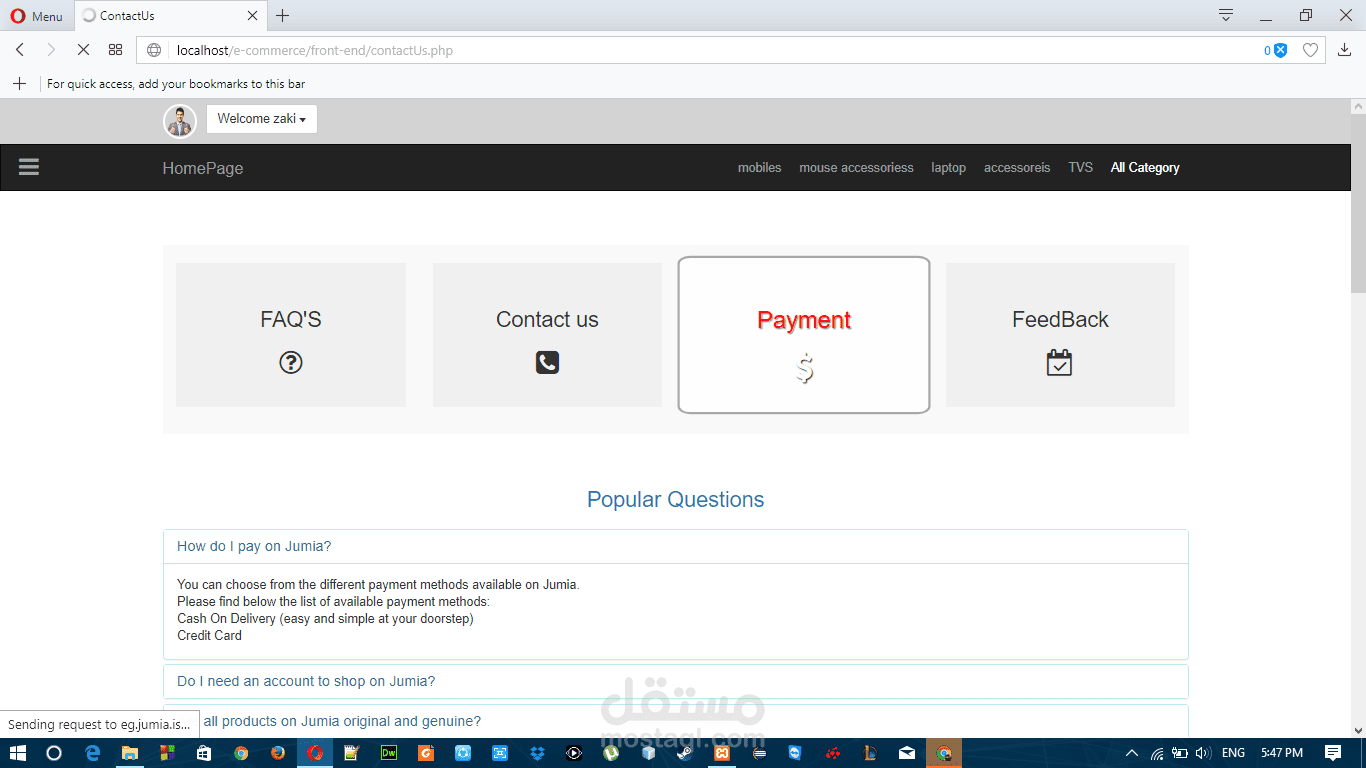Open Cortana search circle on taskbar
Viewport: 1366px width, 768px height.
[54, 753]
